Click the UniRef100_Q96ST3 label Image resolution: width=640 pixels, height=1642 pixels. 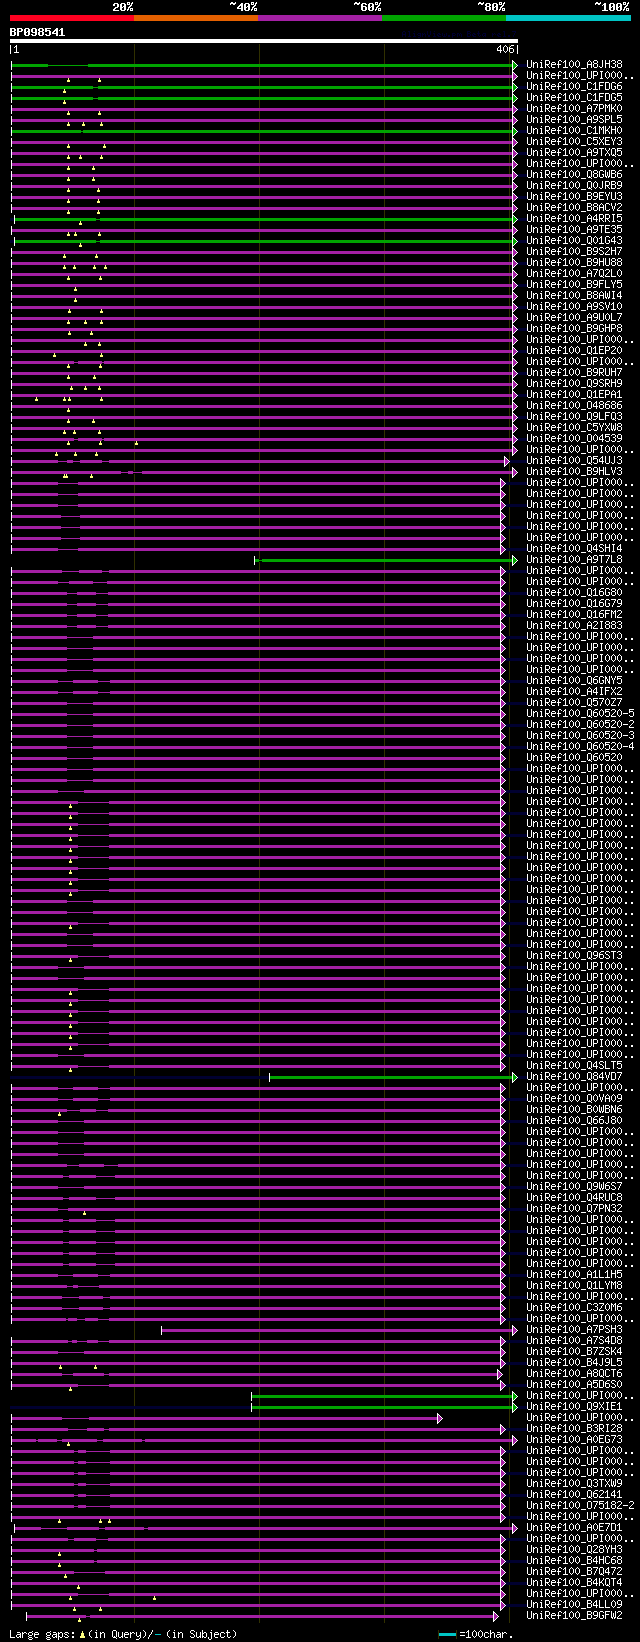(574, 956)
